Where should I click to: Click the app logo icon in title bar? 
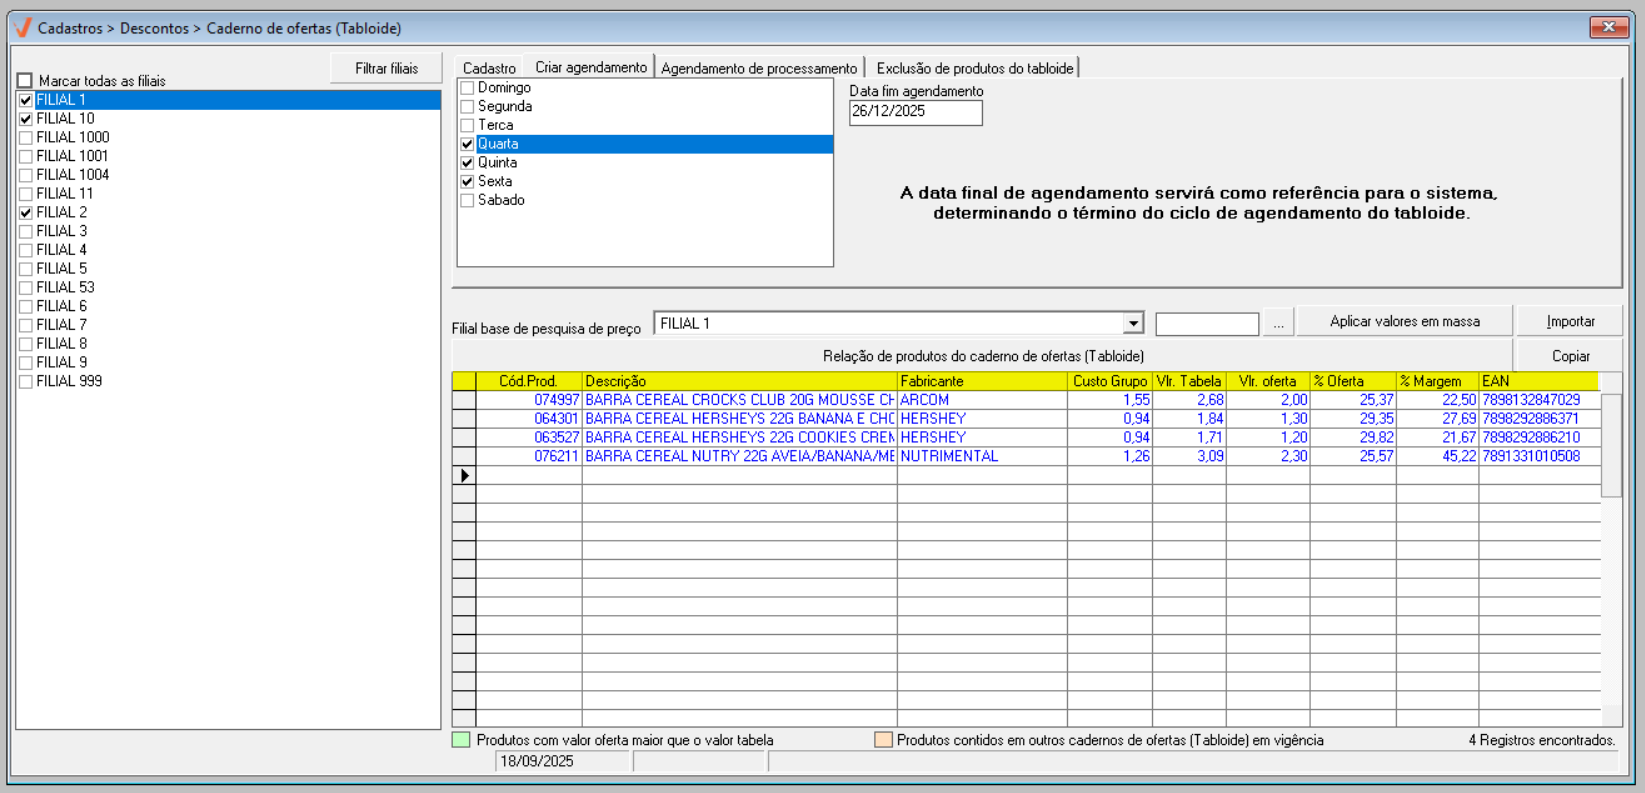coord(23,27)
